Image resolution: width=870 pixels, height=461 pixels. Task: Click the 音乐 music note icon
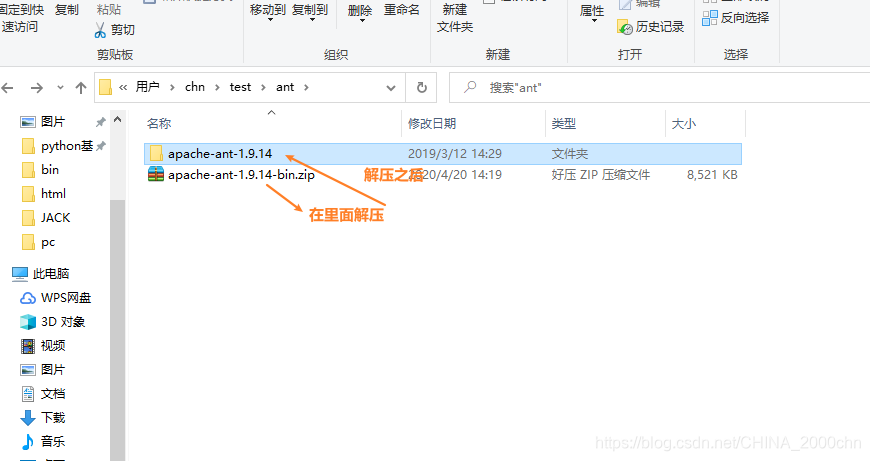point(28,442)
